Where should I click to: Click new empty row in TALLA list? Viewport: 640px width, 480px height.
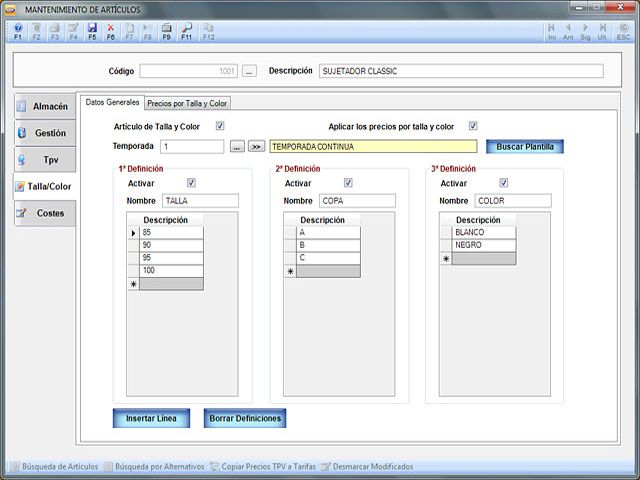[171, 284]
